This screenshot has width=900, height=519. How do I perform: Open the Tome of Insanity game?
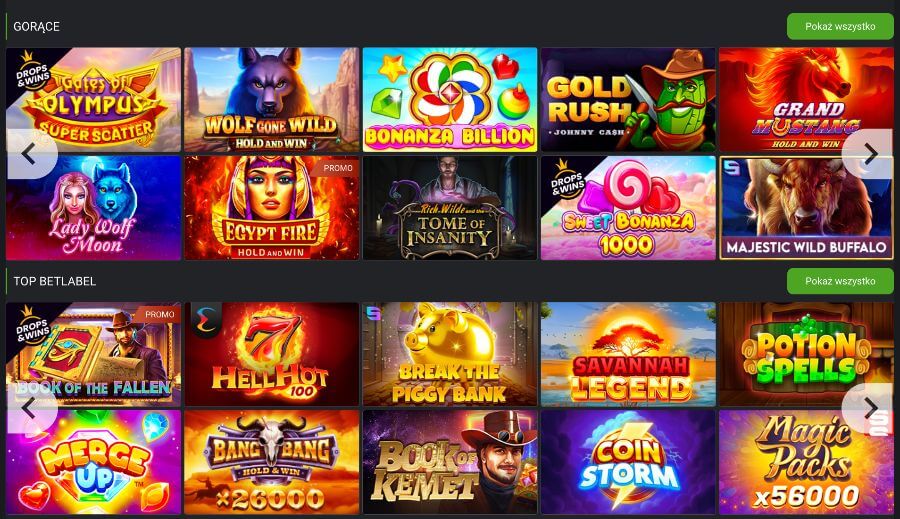click(x=450, y=208)
